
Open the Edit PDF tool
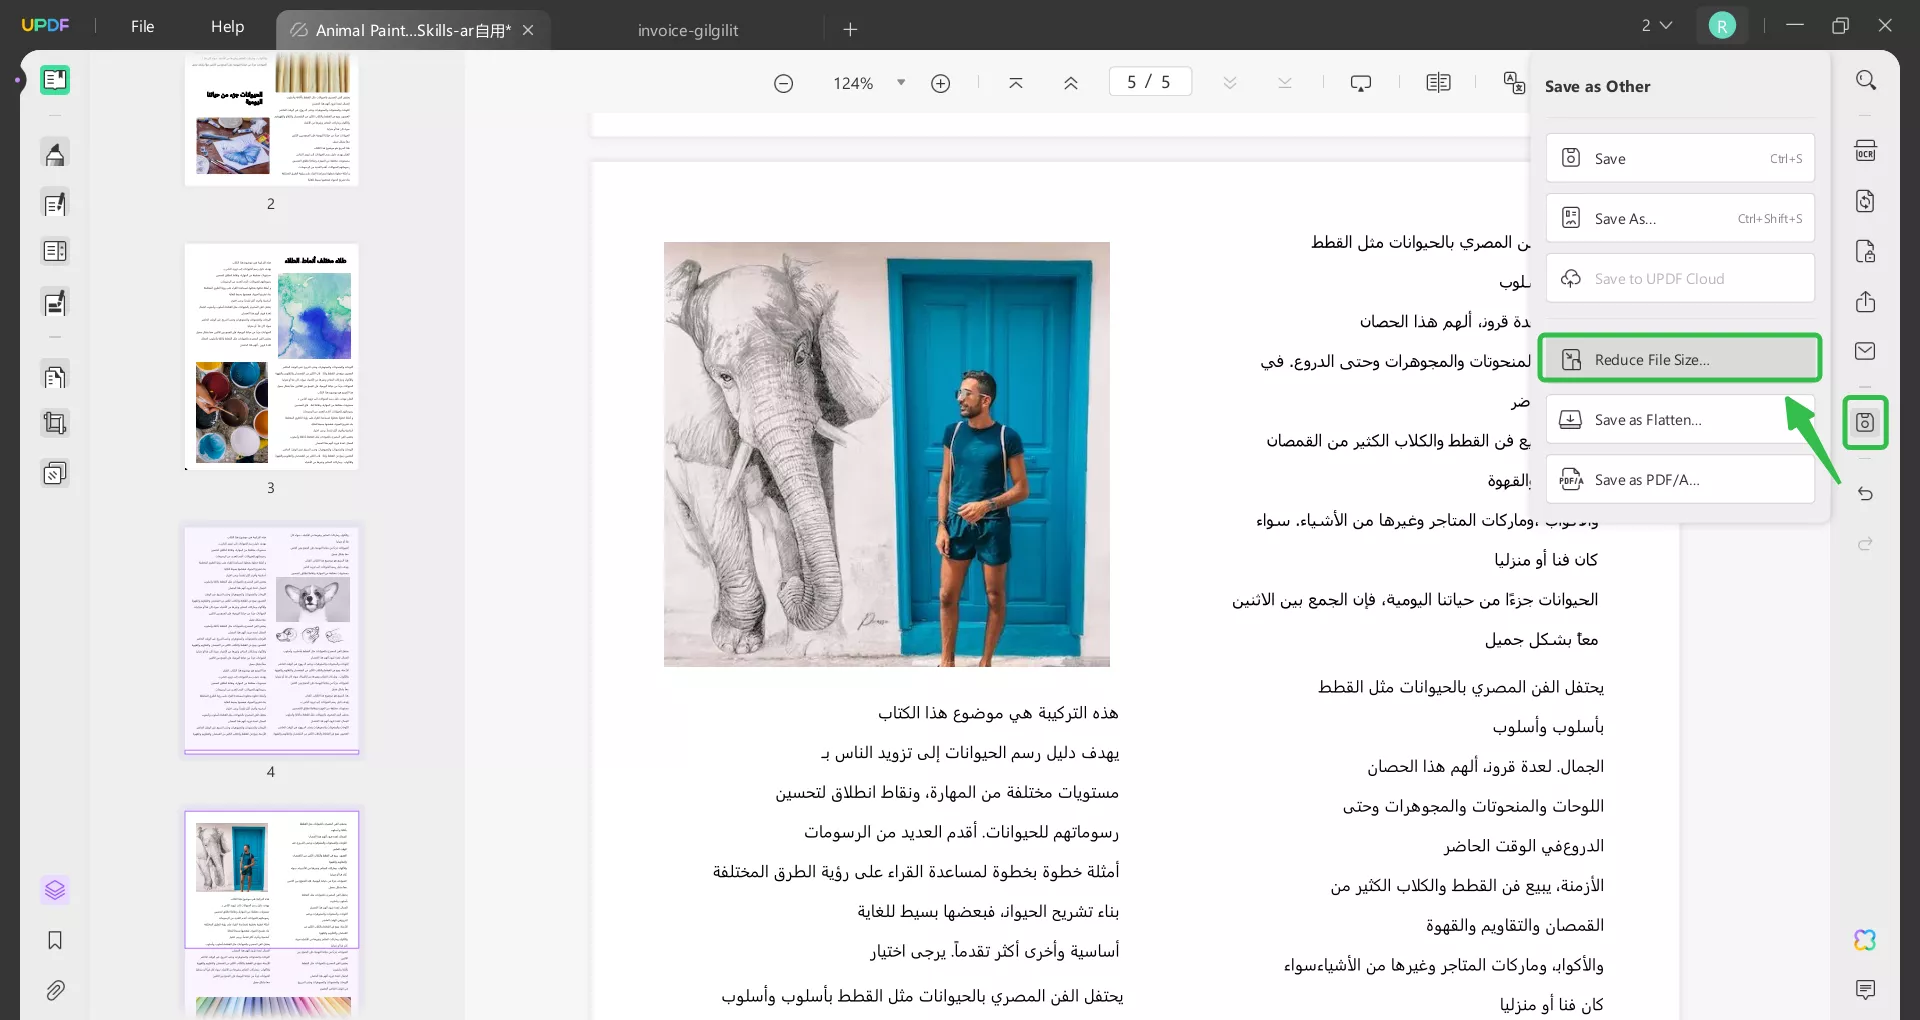[55, 203]
